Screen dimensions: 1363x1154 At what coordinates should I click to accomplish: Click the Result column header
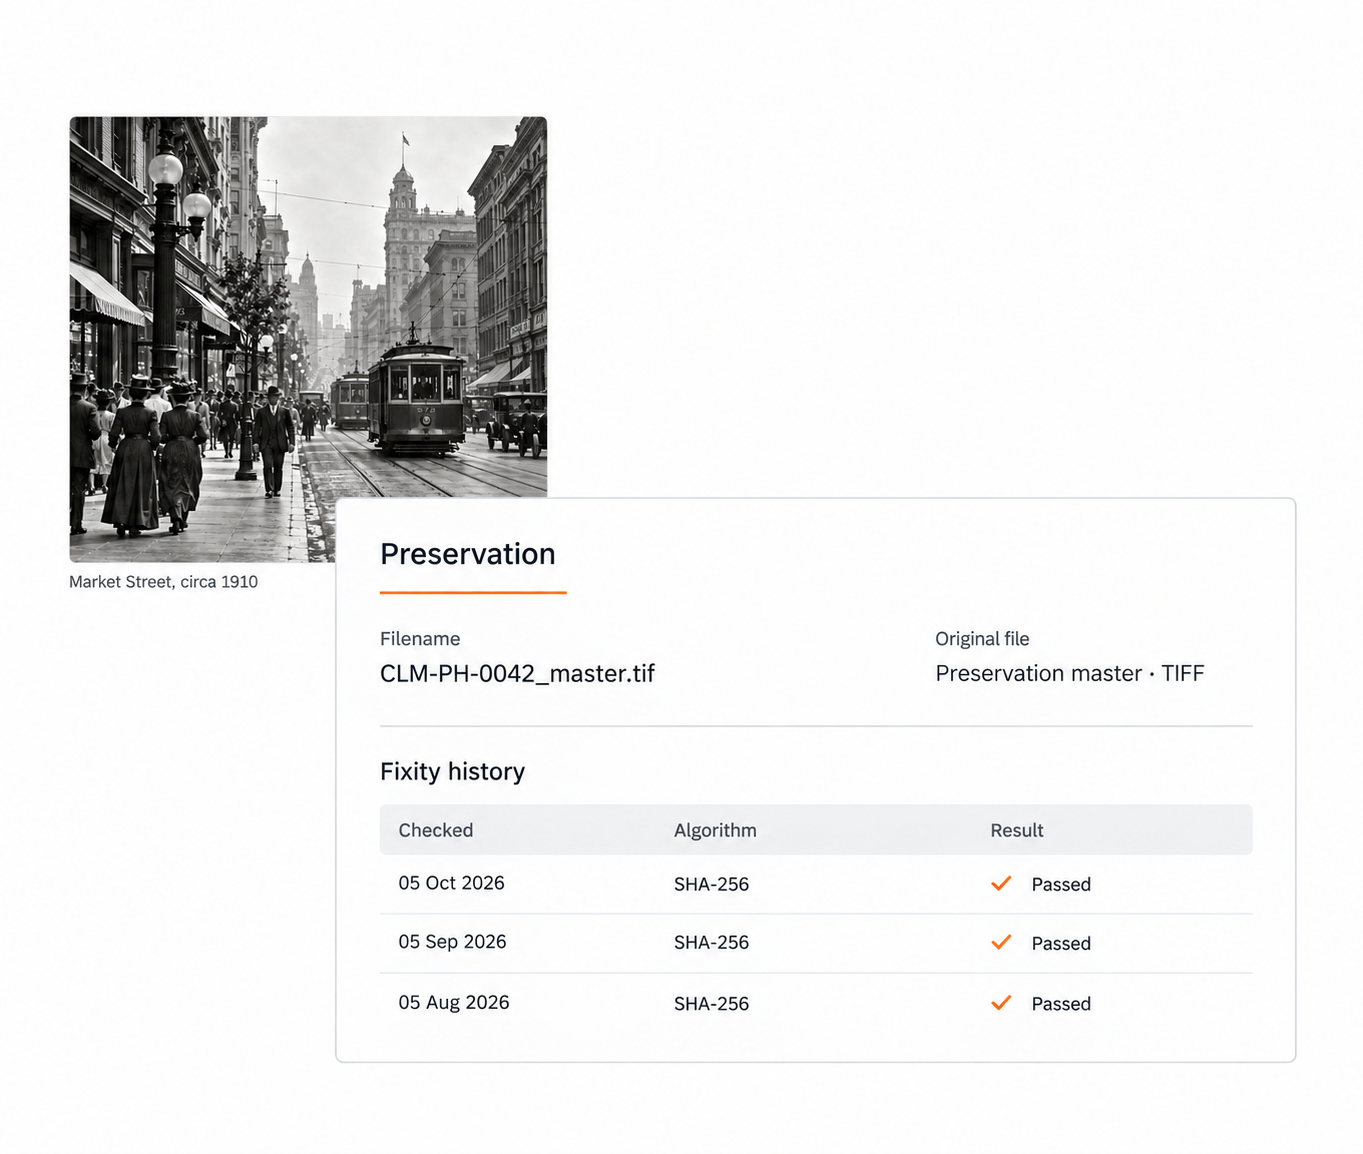[1017, 830]
